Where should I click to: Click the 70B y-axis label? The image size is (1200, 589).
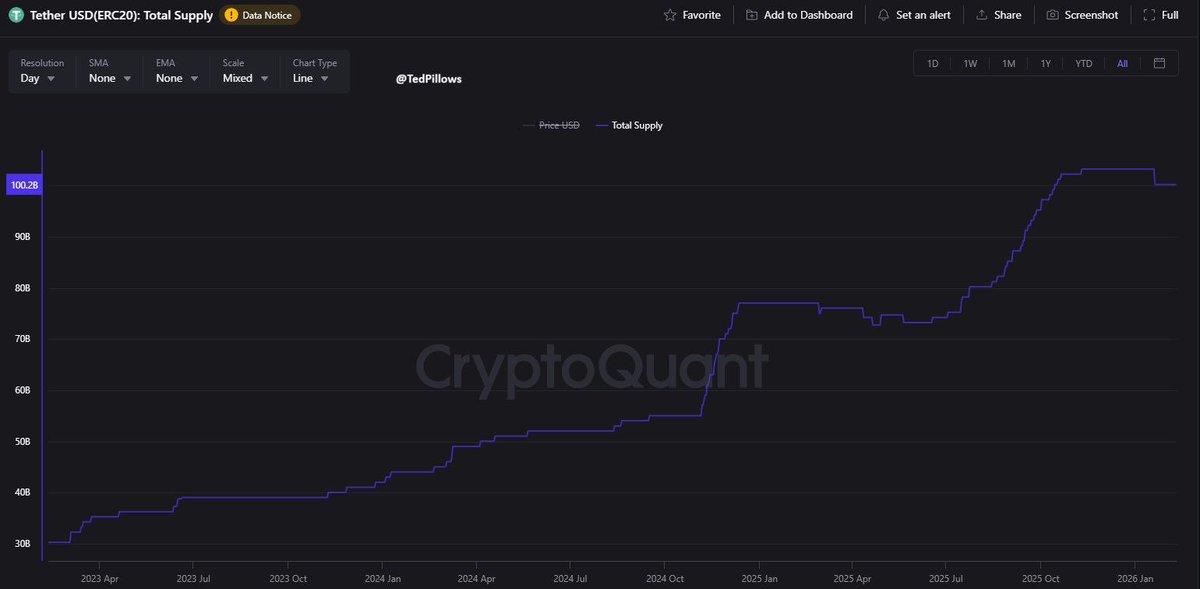click(22, 339)
